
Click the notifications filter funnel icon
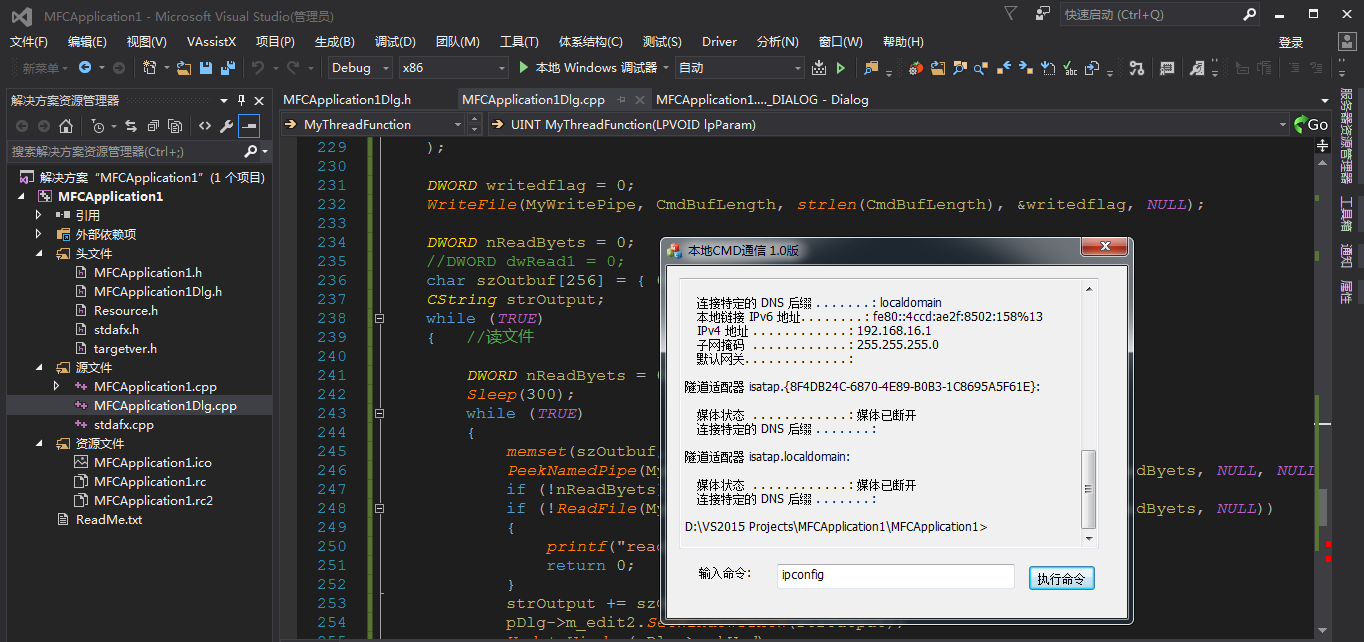click(x=1011, y=13)
